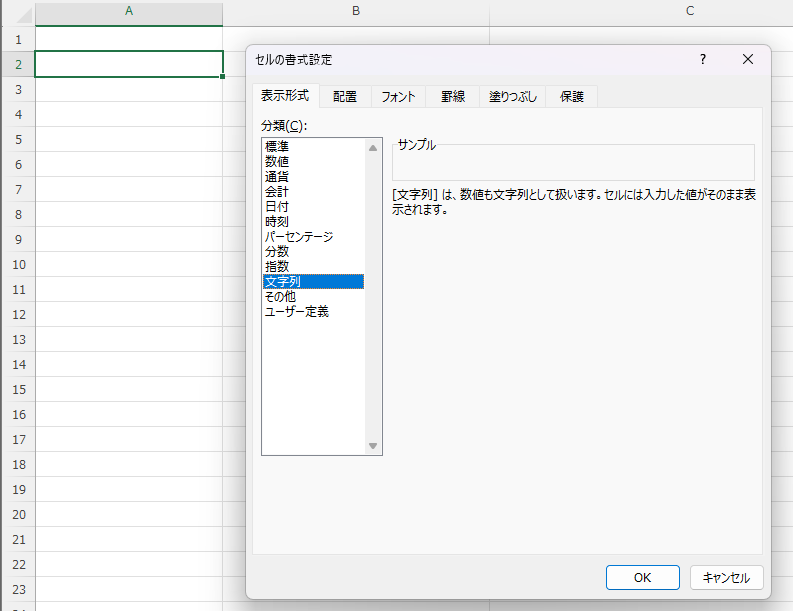The image size is (793, 611).
Task: Select row 5 header
Action: pos(18,140)
